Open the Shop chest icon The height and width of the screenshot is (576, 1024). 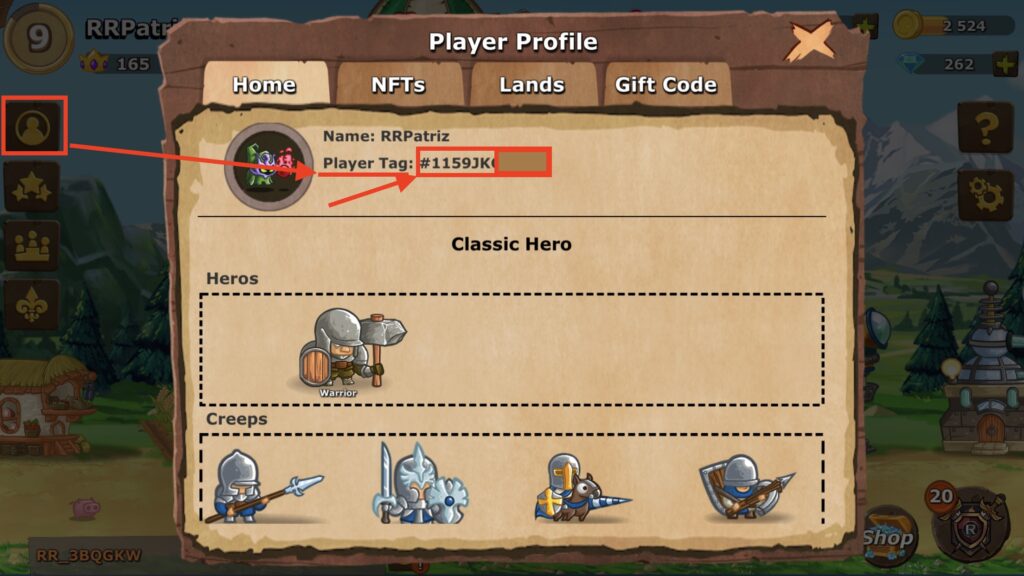[x=888, y=536]
